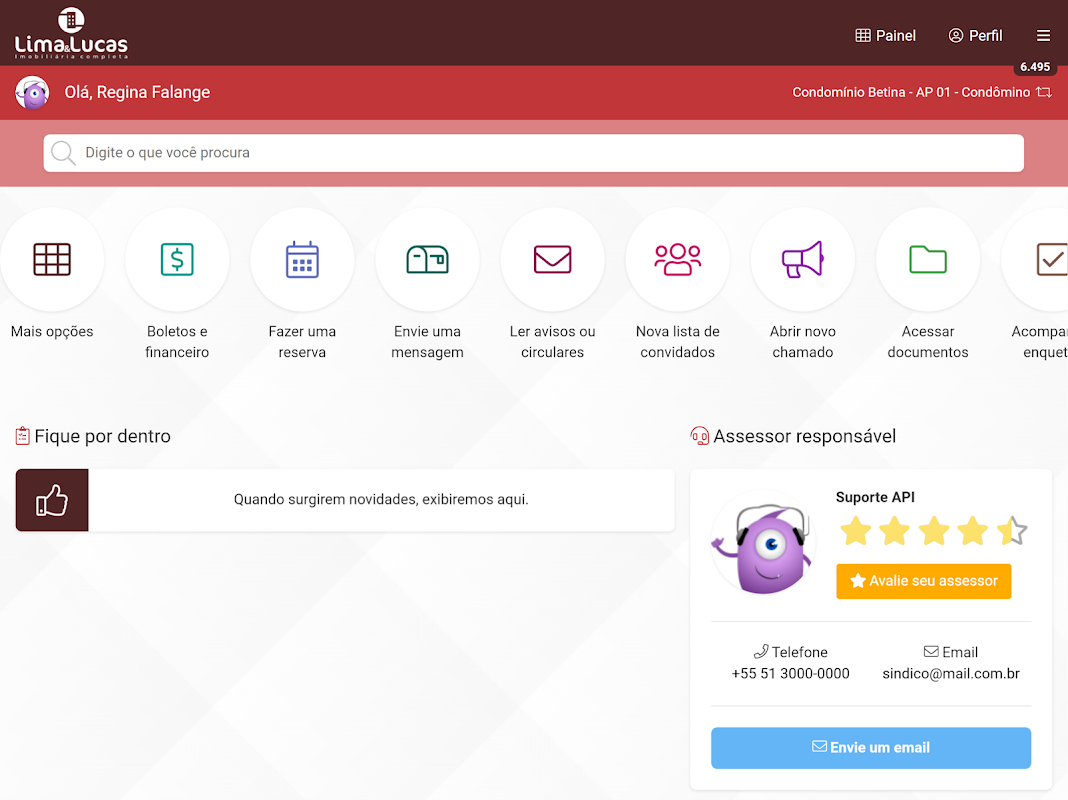The image size is (1068, 800).
Task: Open the Mais opções grid icon
Action: pos(52,259)
